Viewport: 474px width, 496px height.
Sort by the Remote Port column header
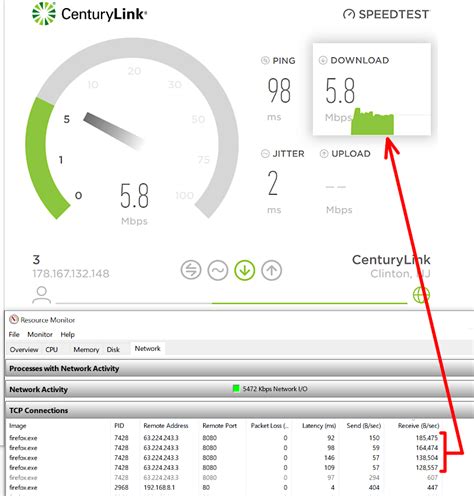click(x=220, y=426)
